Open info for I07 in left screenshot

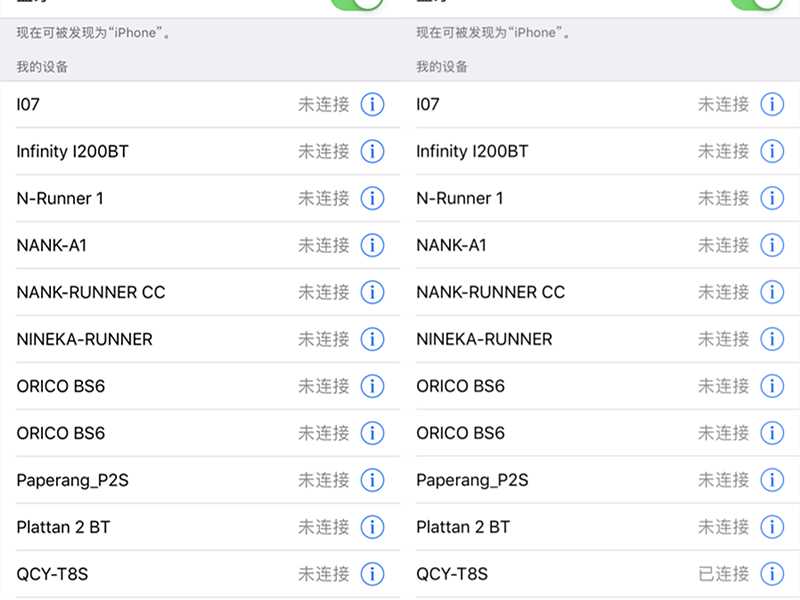tap(372, 105)
